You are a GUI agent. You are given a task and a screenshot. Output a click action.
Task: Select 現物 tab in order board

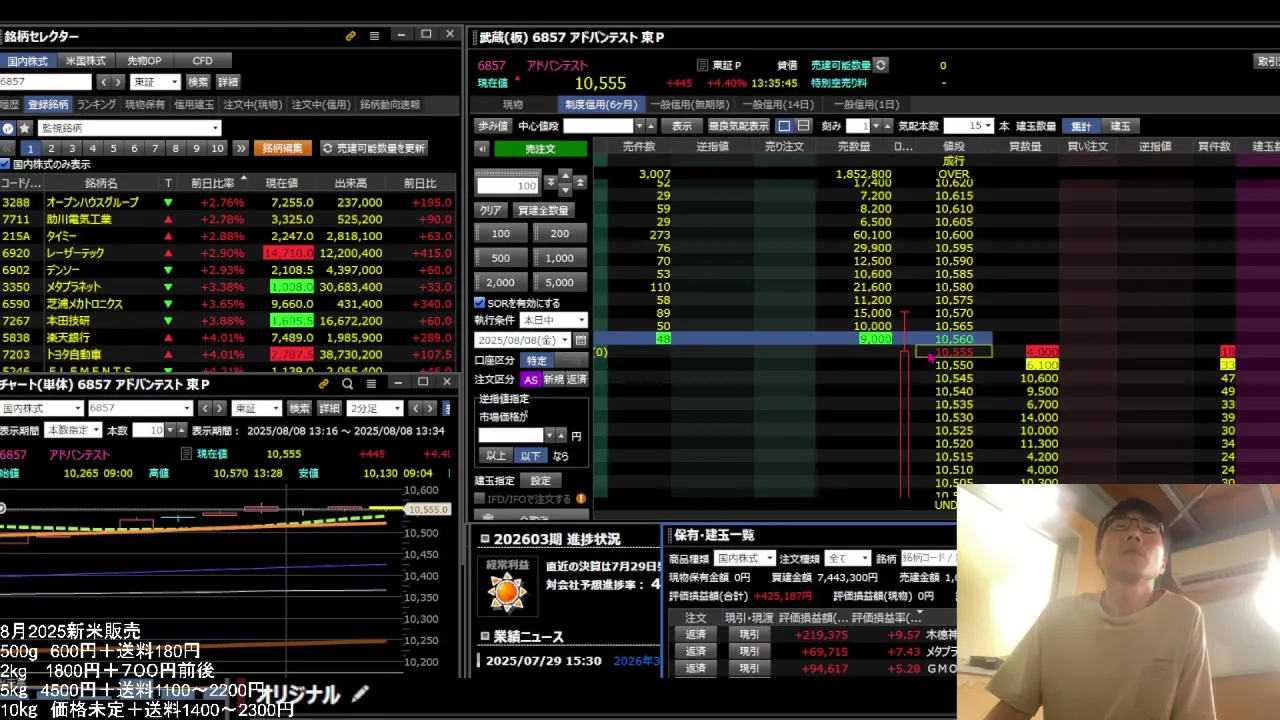[x=513, y=104]
